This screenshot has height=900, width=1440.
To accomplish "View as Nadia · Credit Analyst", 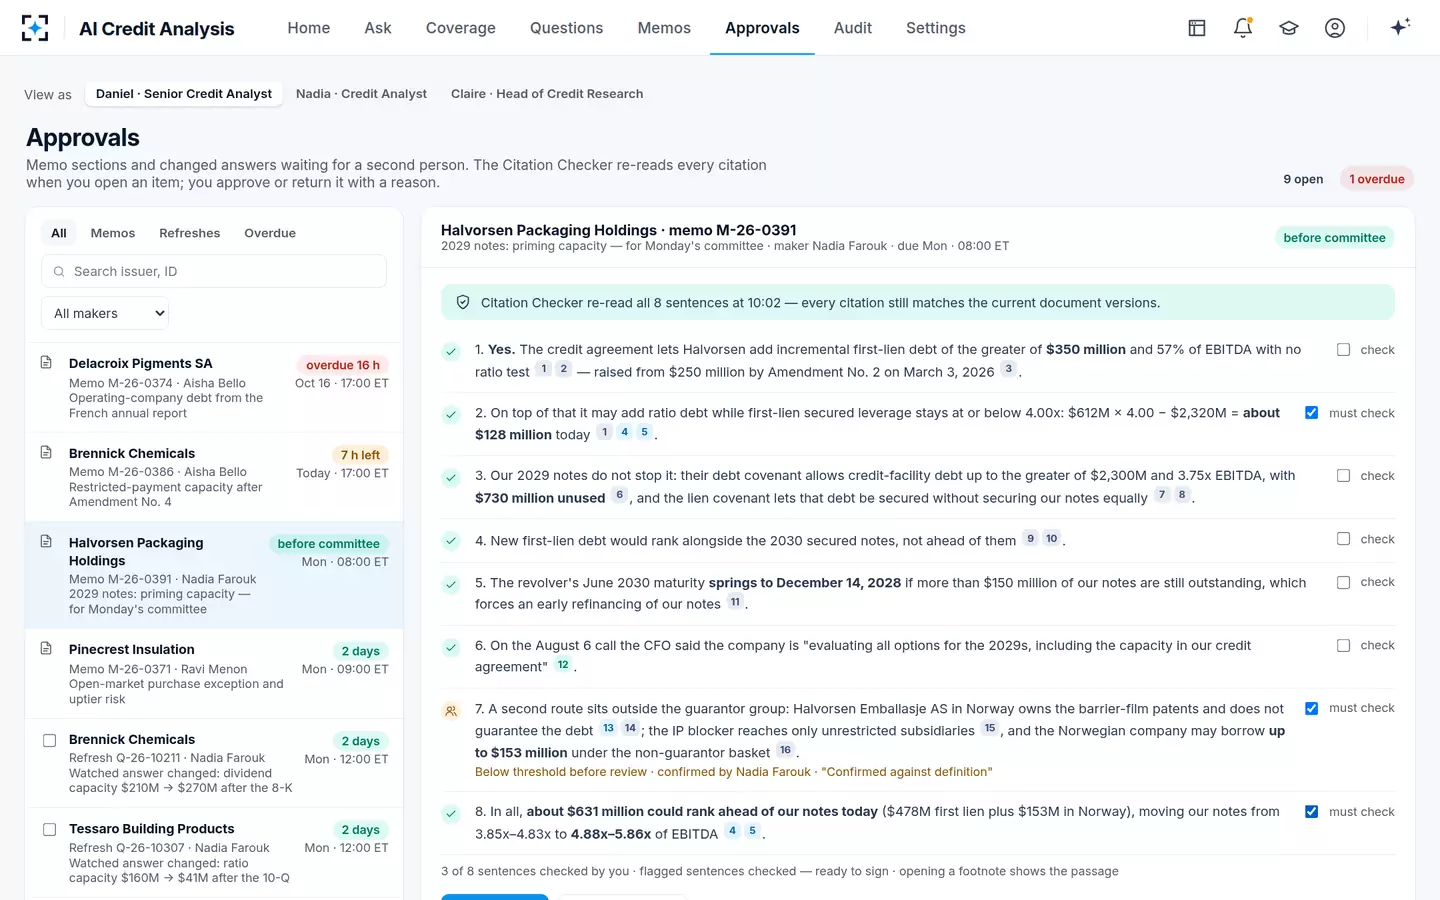I will [x=361, y=94].
